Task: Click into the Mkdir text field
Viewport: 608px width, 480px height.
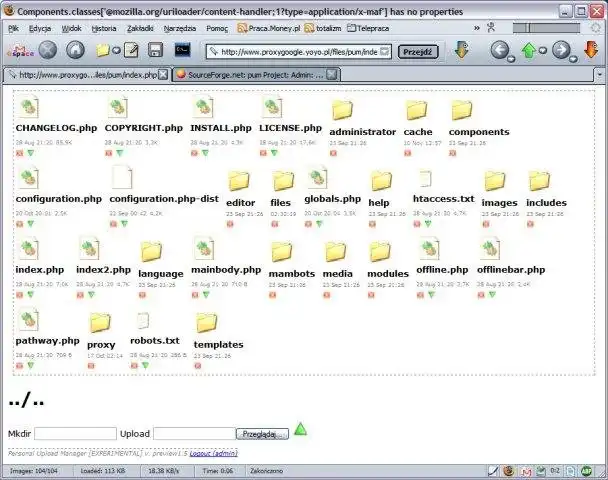Action: 75,433
